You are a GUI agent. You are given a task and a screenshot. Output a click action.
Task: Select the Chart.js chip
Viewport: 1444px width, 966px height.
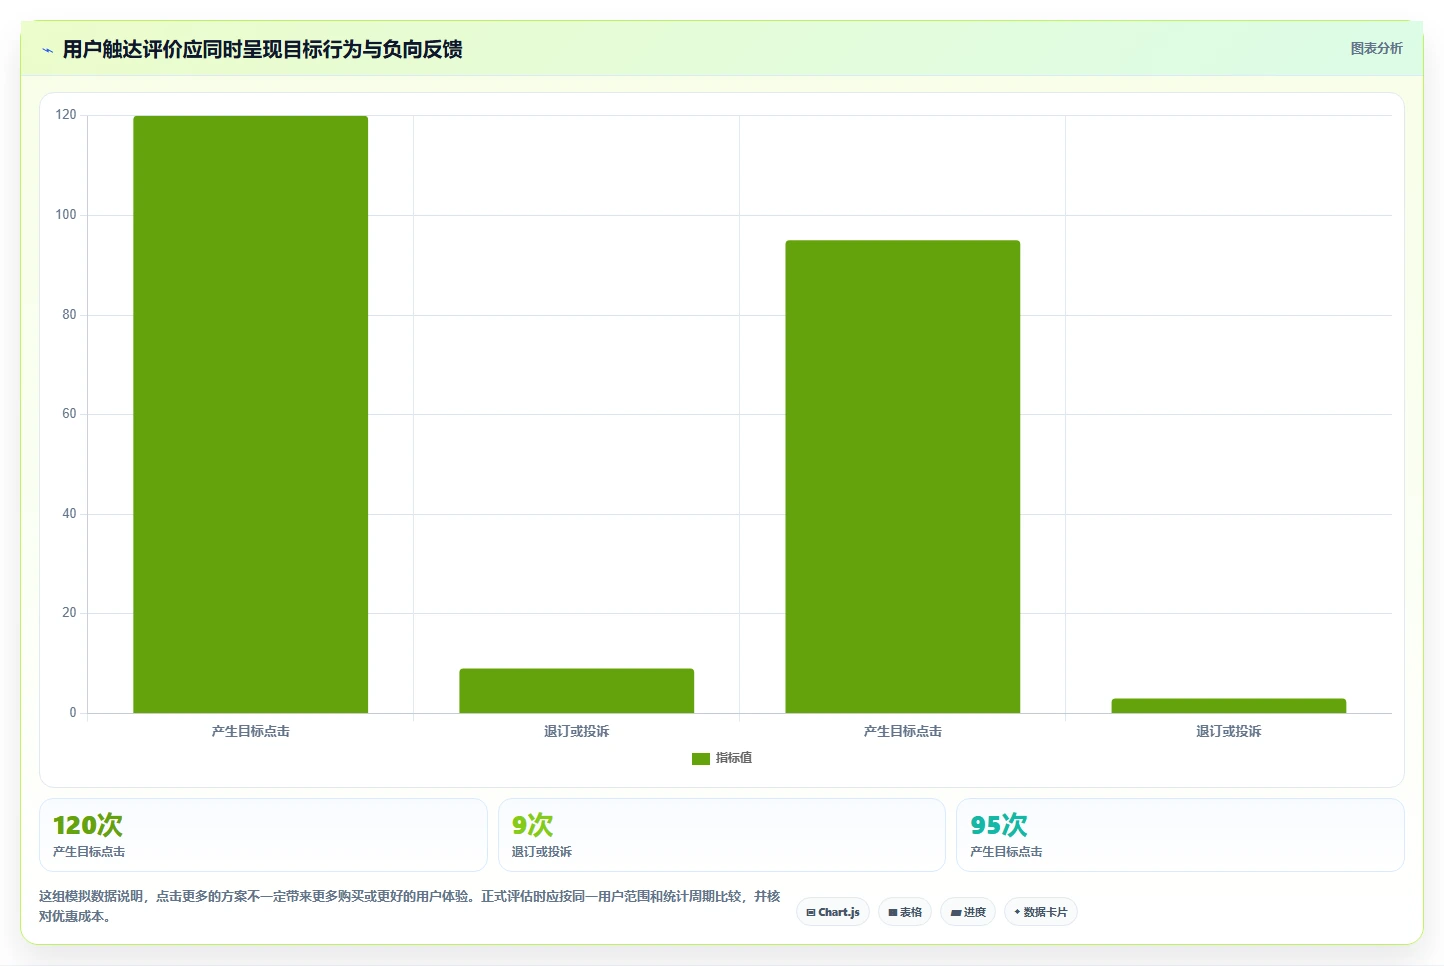pos(833,912)
